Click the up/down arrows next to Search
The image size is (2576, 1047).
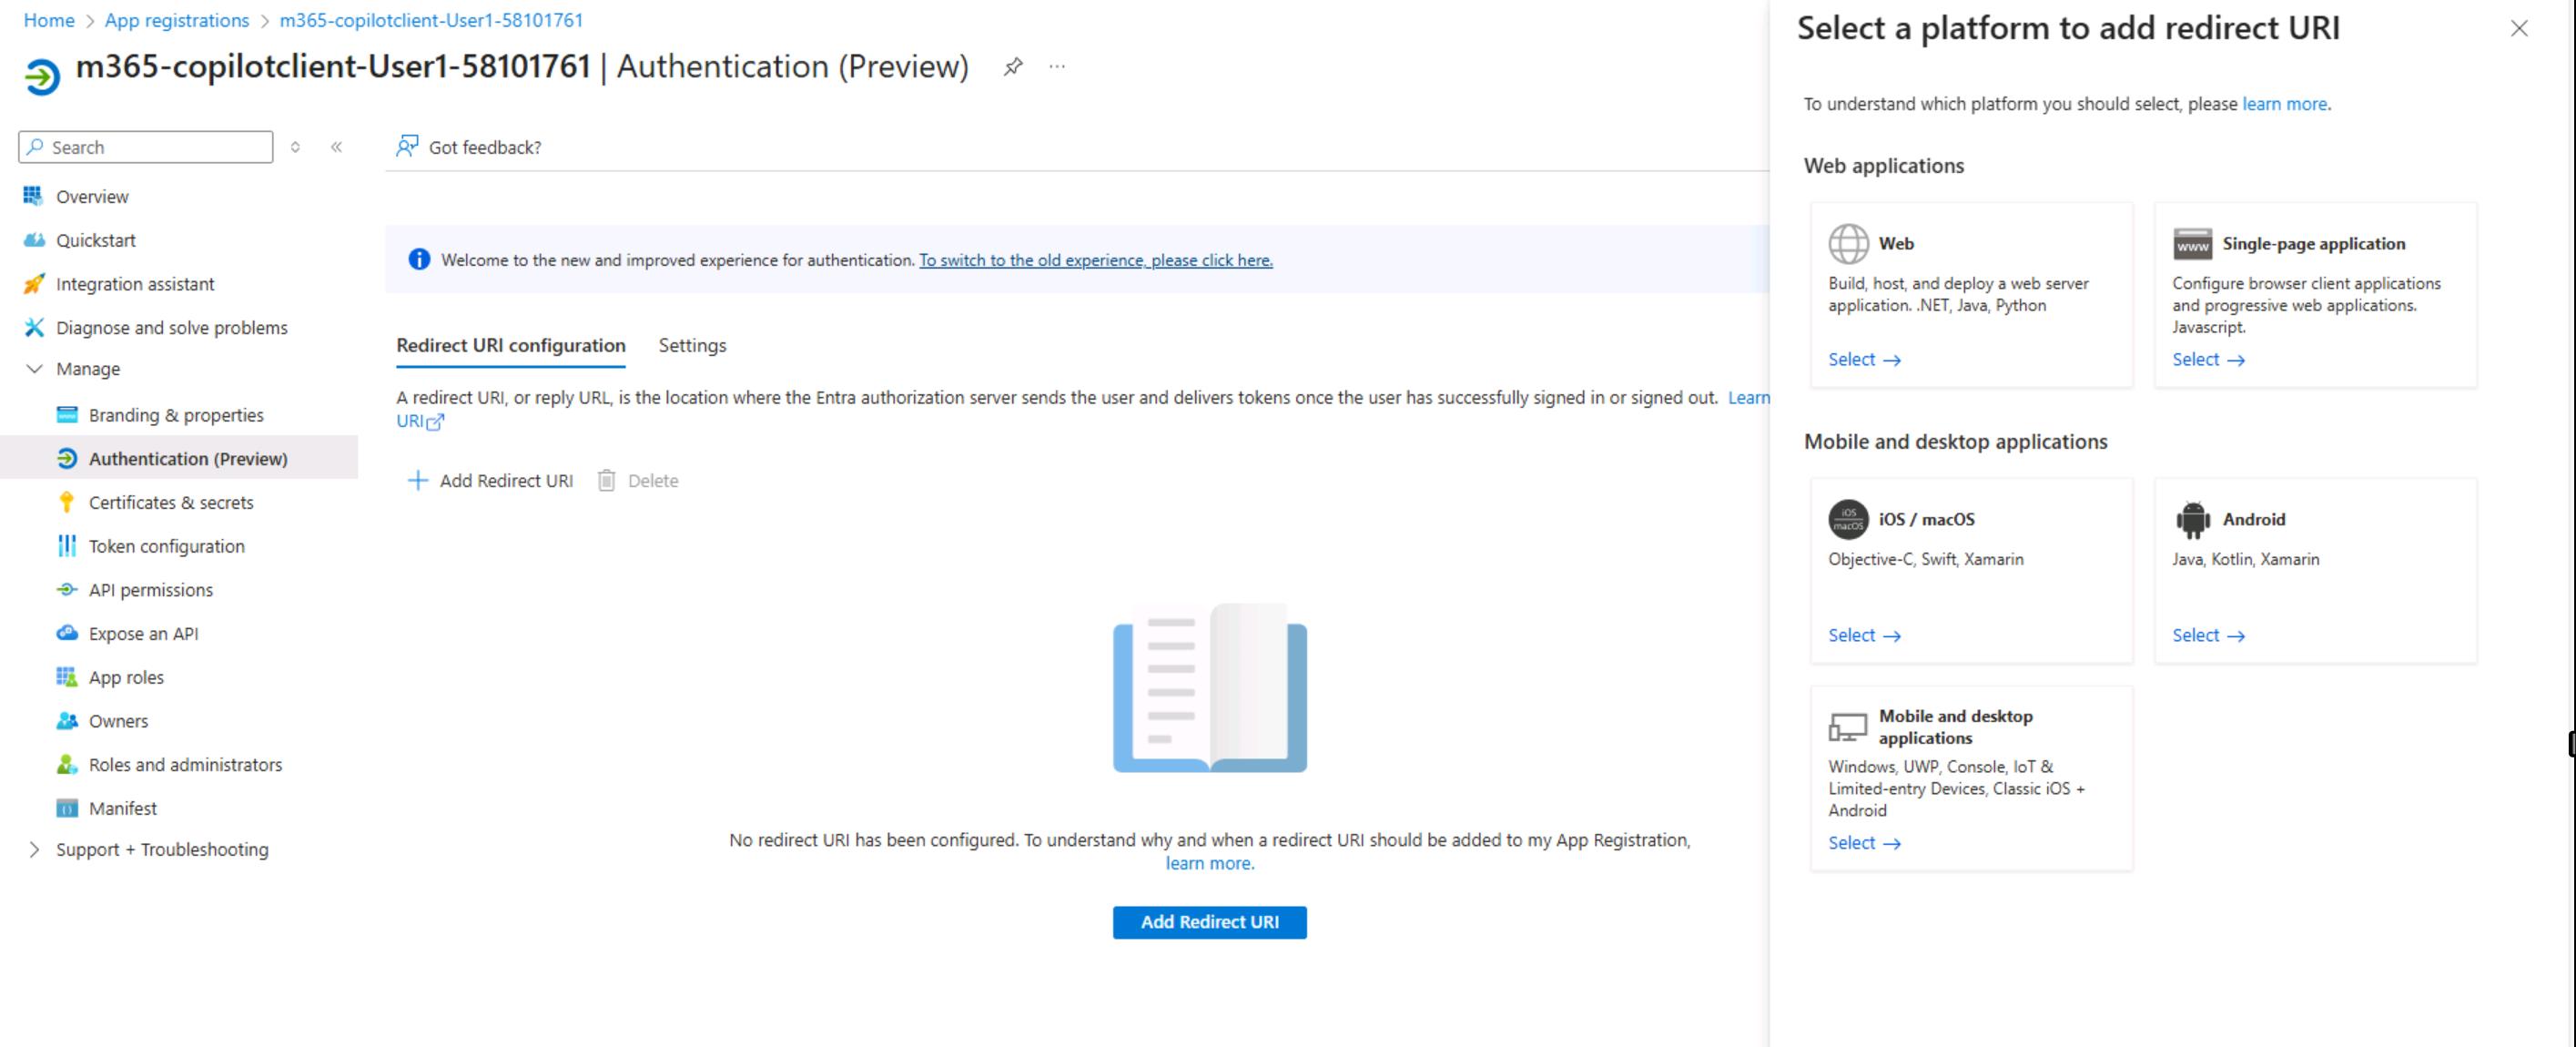(295, 147)
